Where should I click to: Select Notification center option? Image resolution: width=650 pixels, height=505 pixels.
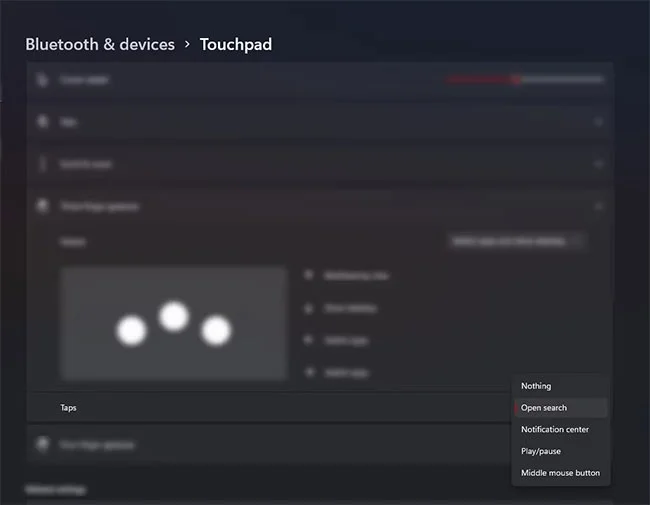coord(555,430)
